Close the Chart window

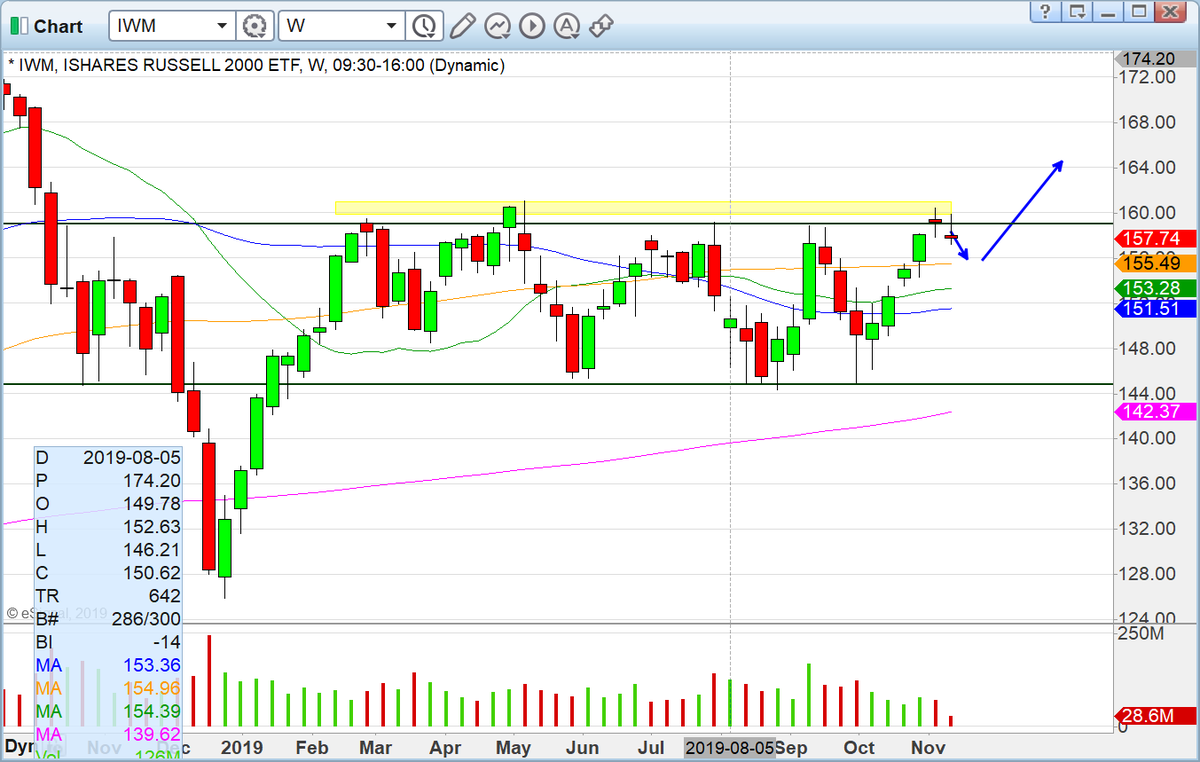point(1169,12)
